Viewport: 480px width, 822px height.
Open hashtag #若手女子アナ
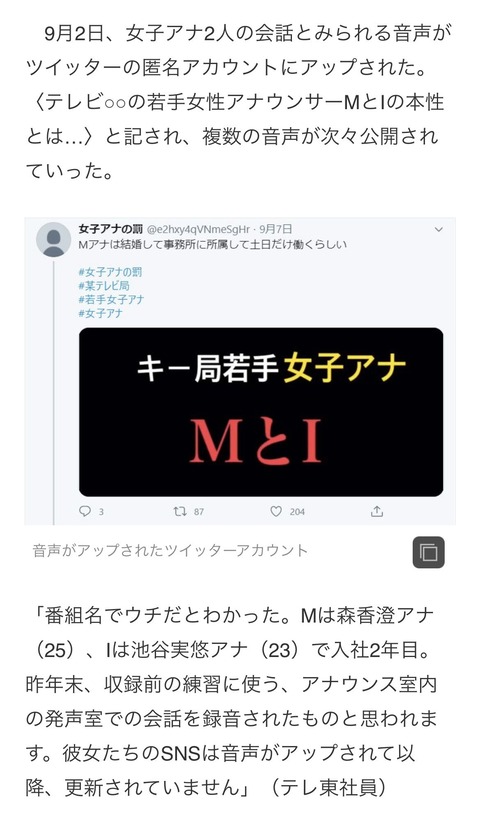point(111,299)
